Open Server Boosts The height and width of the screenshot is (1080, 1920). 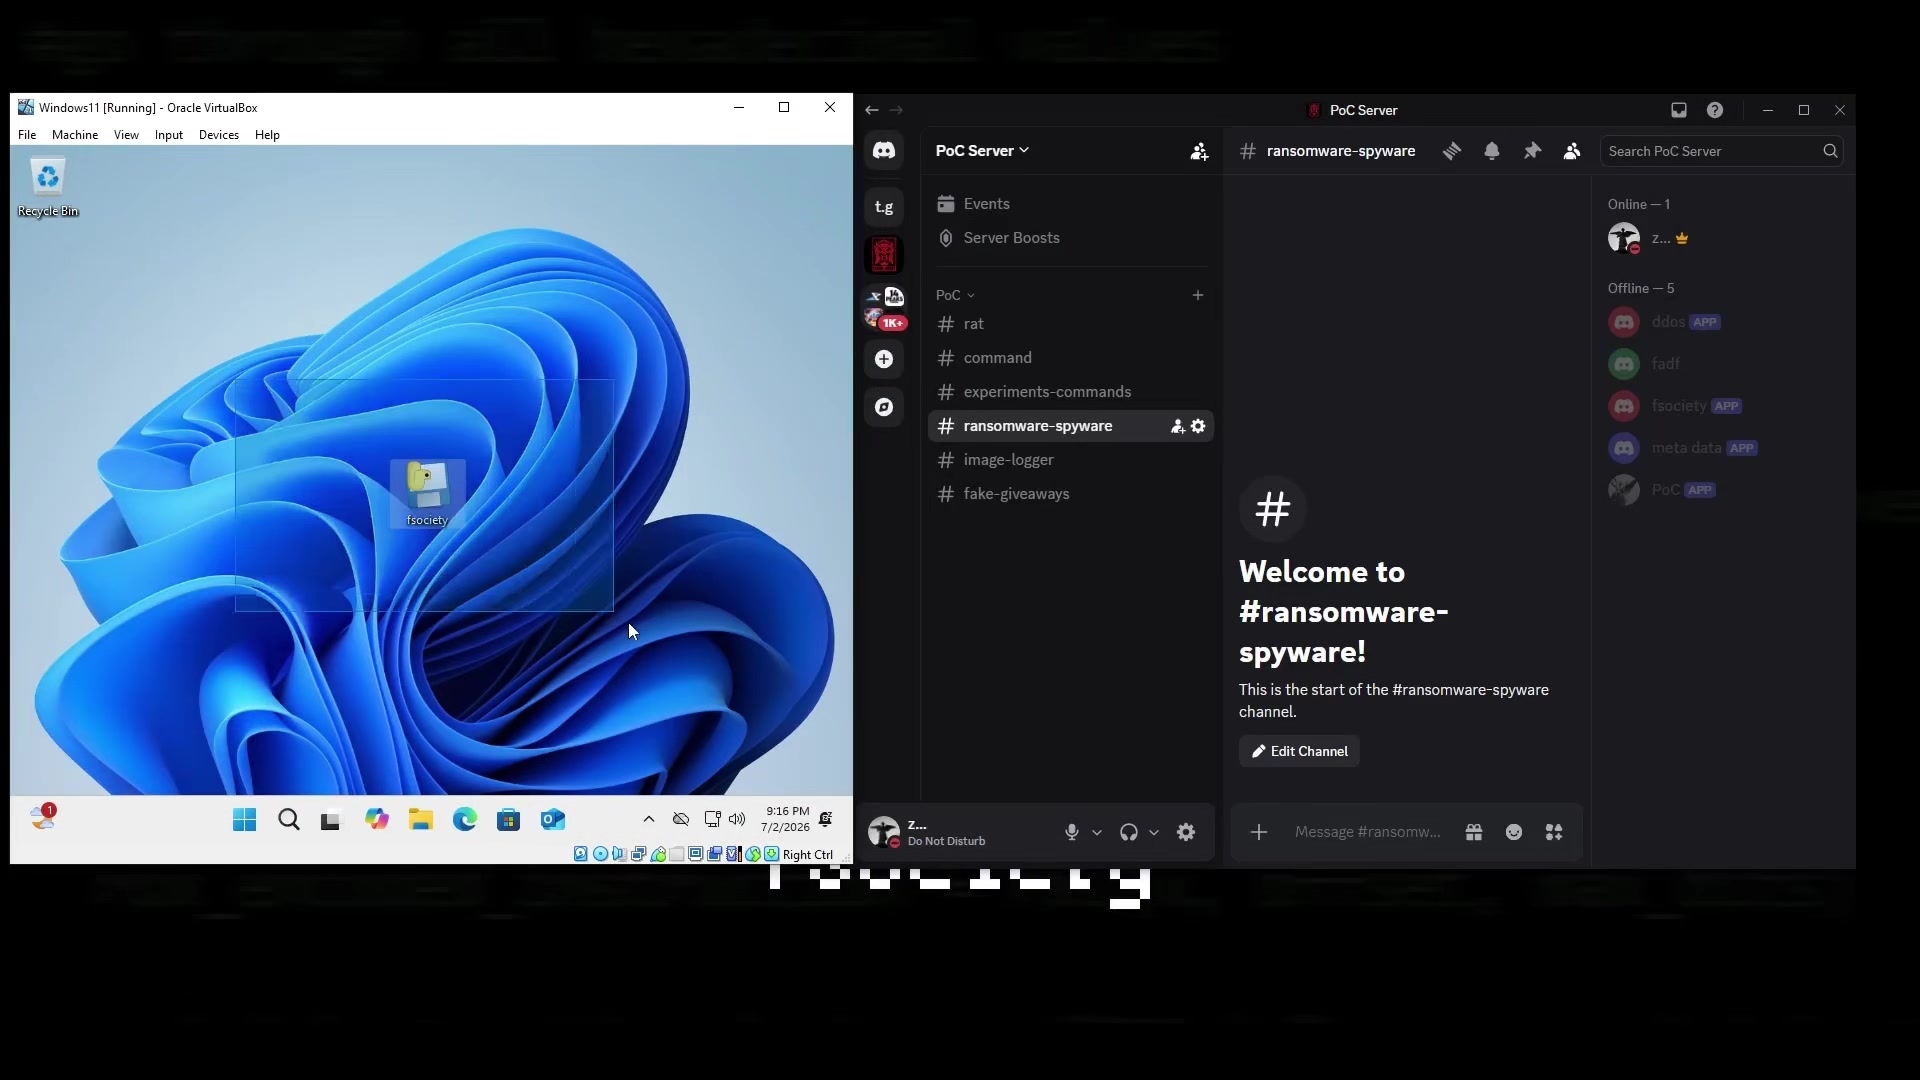(1071, 238)
